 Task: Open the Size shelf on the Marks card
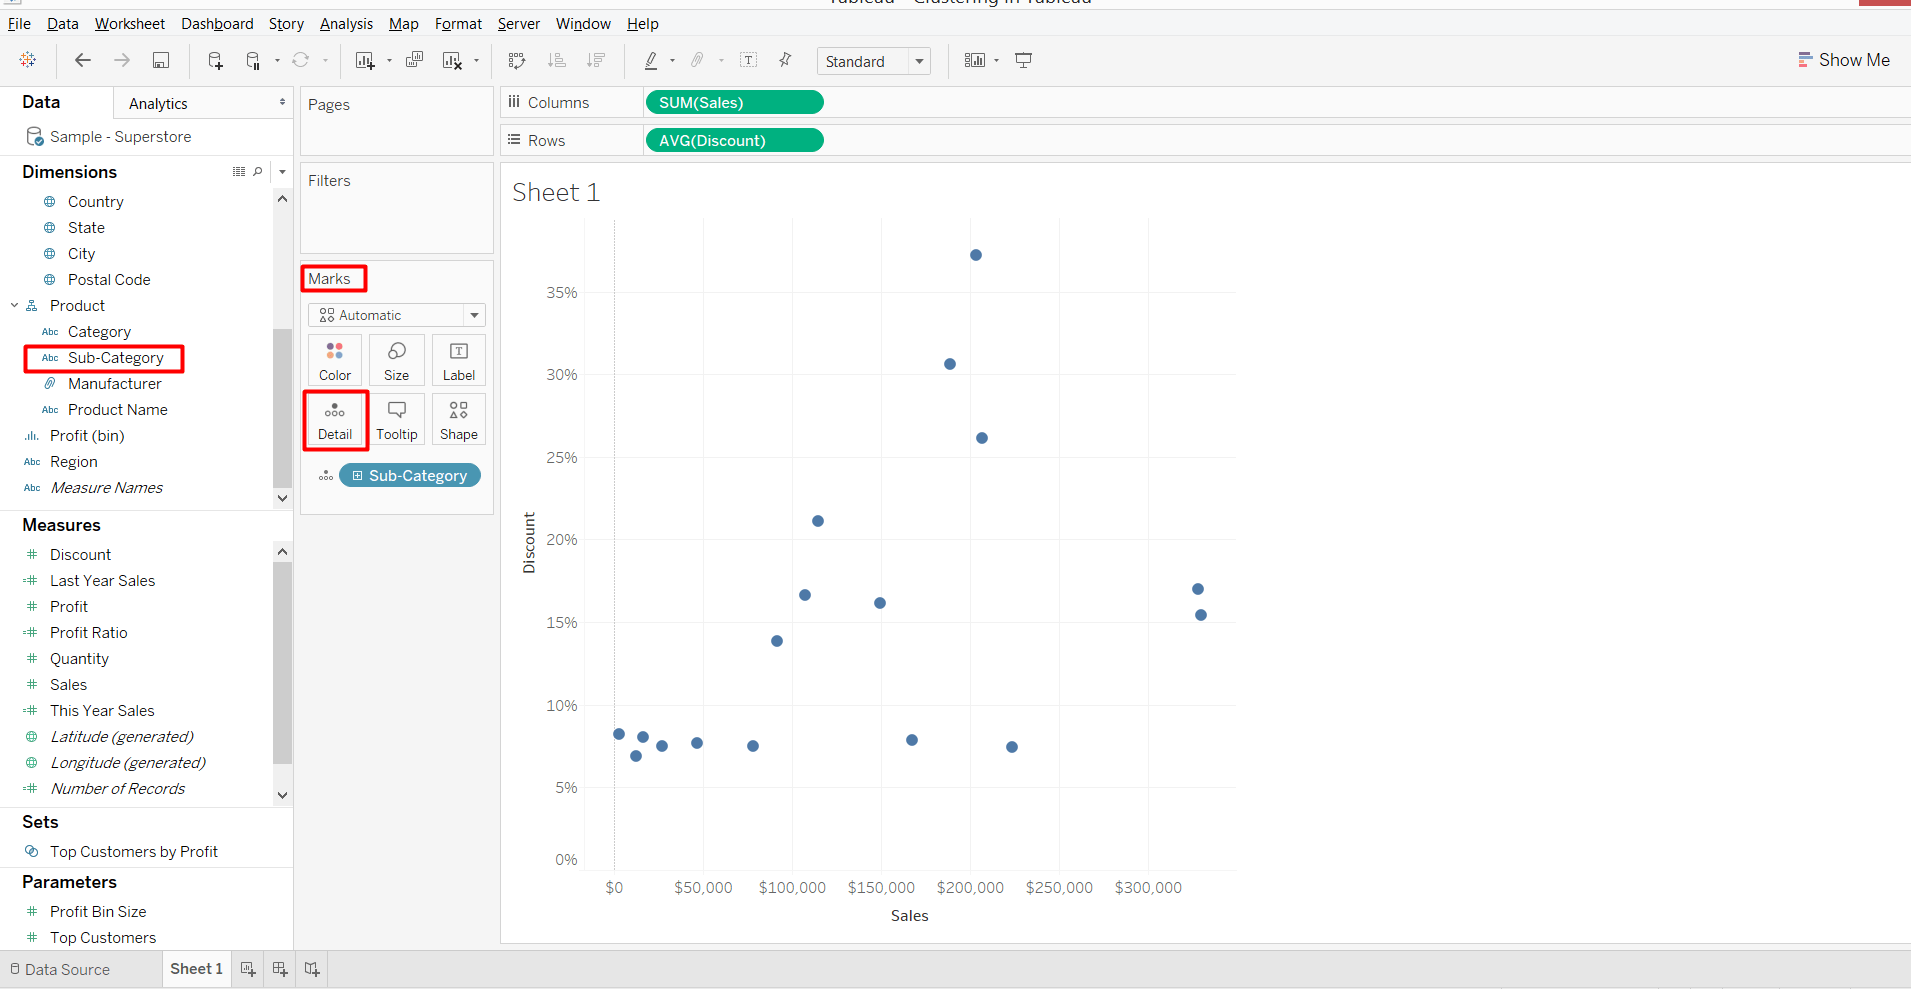click(x=396, y=359)
